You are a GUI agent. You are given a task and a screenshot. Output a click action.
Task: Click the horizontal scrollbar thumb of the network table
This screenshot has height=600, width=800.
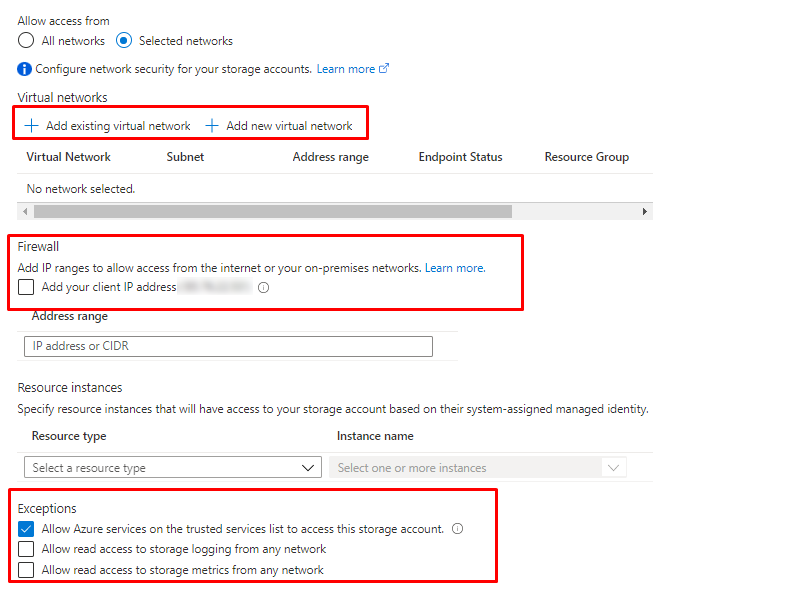click(272, 212)
